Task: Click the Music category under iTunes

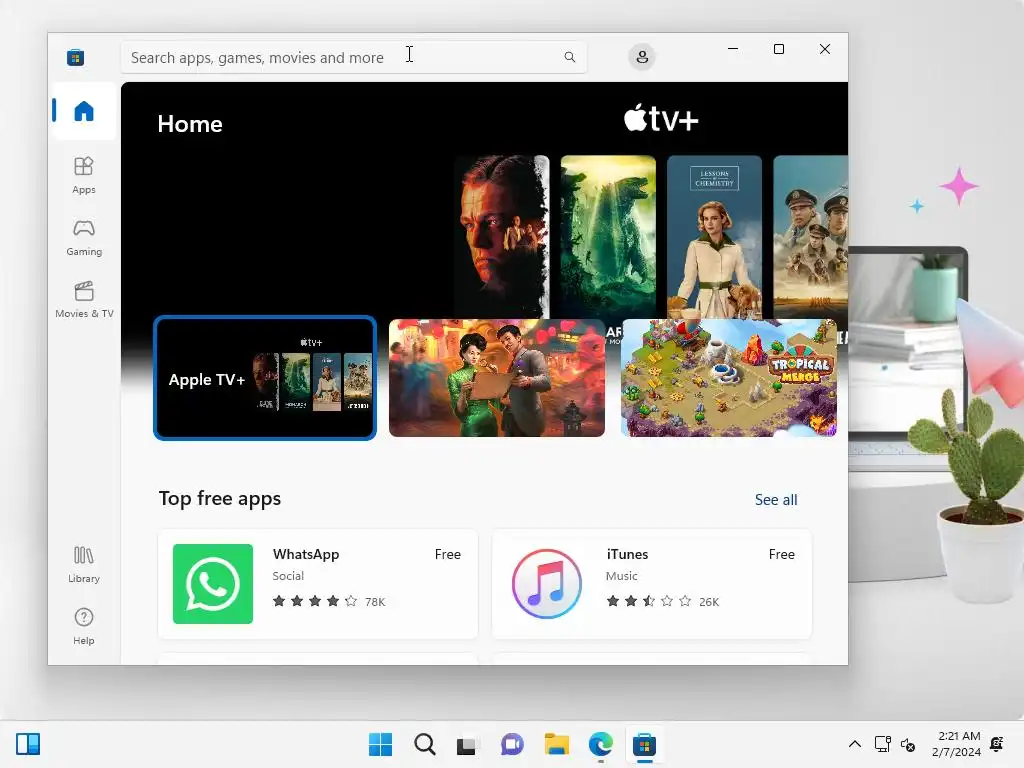Action: point(621,576)
